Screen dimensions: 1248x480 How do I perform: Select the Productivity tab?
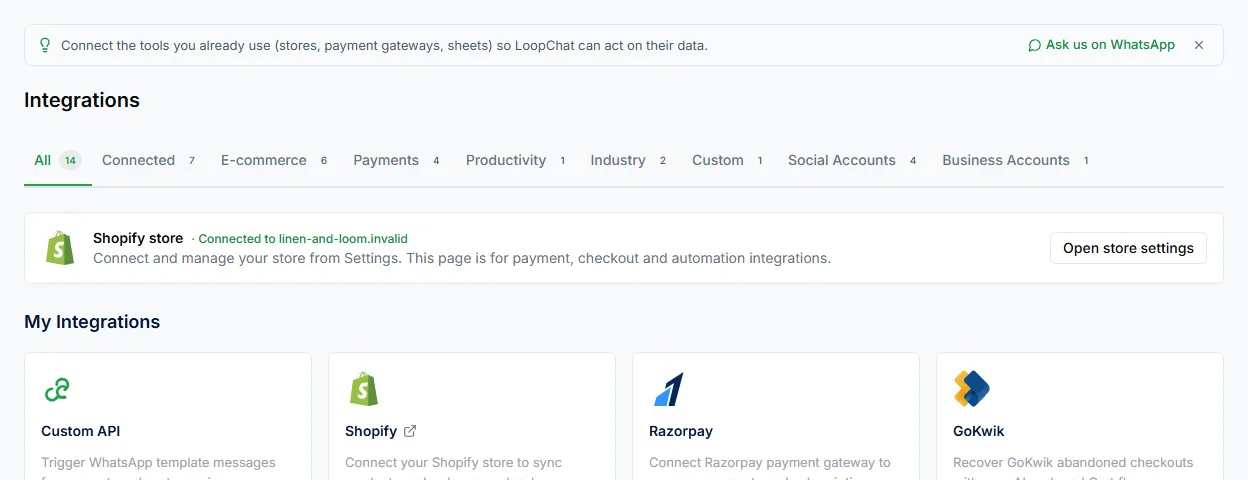[x=516, y=160]
